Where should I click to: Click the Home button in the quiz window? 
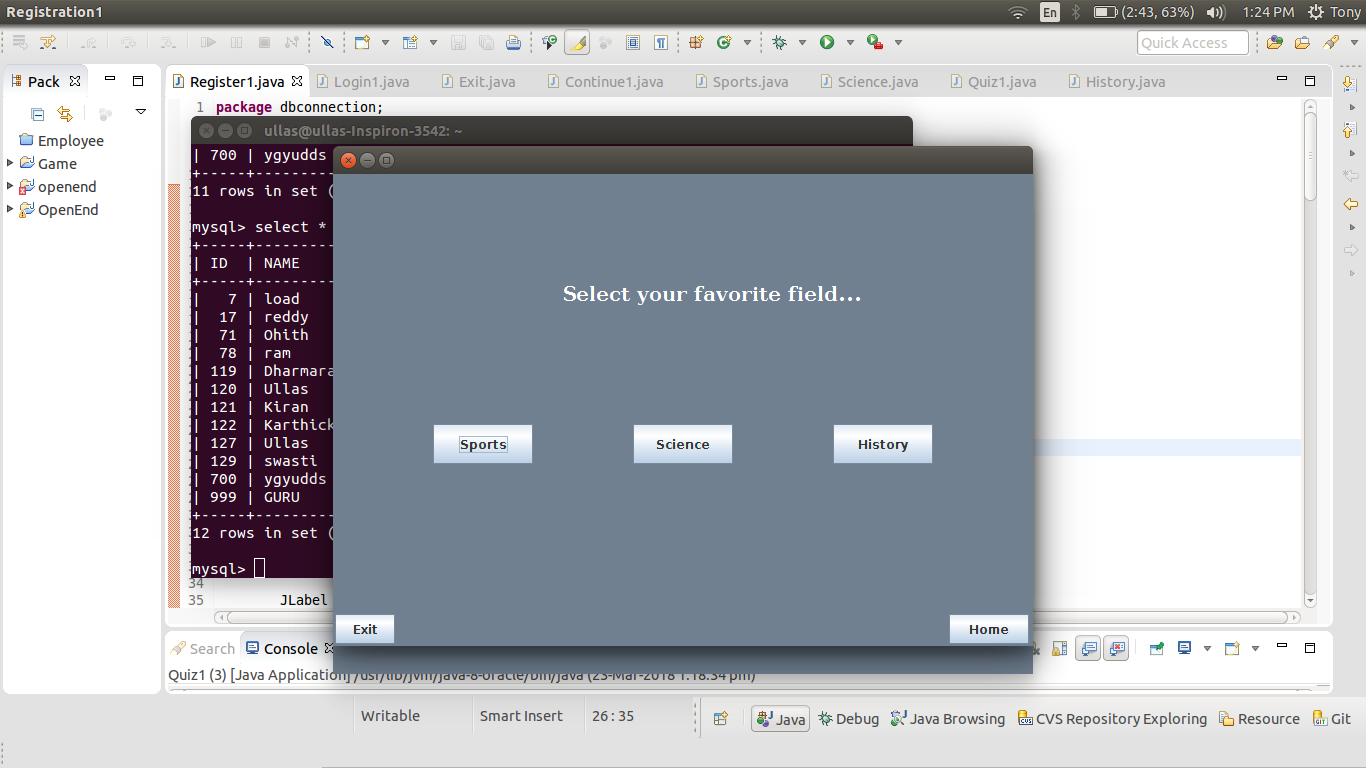pos(988,629)
